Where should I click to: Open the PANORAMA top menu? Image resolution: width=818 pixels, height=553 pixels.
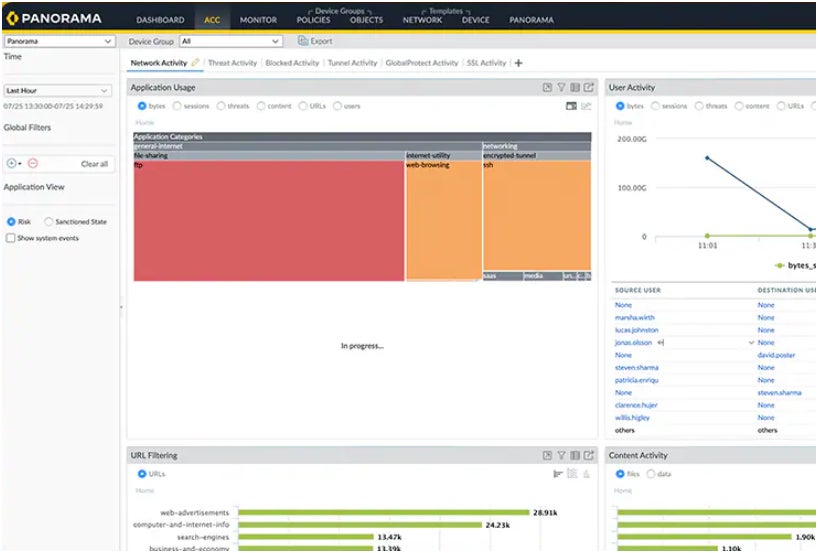pos(532,20)
